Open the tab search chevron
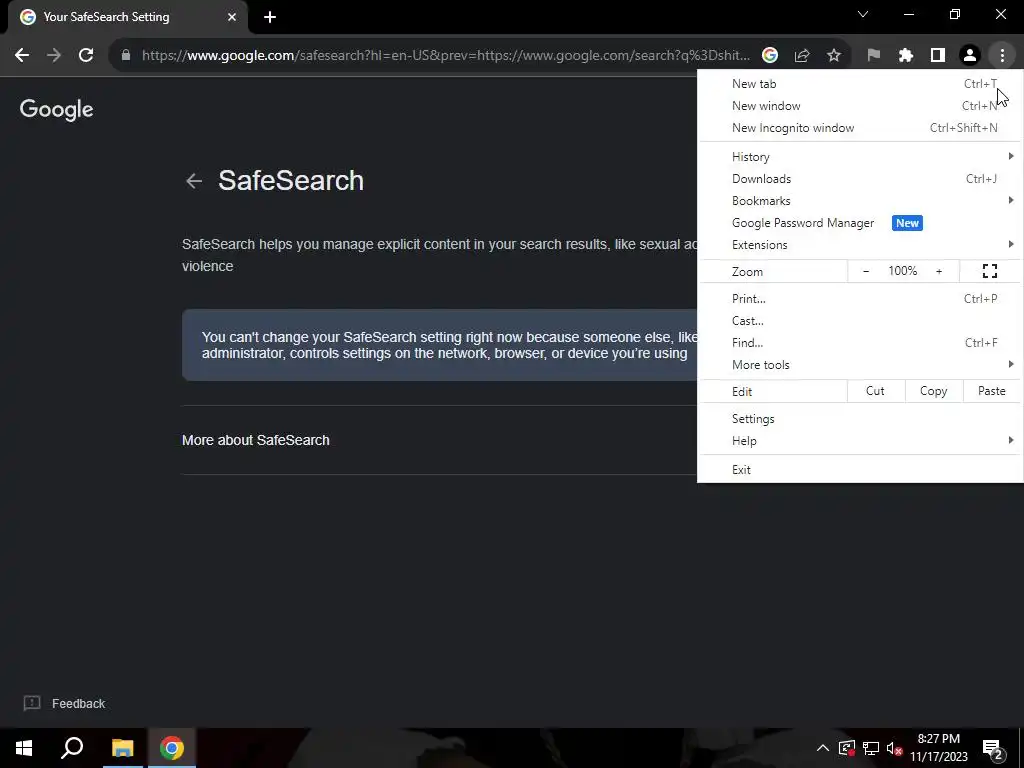Image resolution: width=1024 pixels, height=768 pixels. [x=863, y=14]
